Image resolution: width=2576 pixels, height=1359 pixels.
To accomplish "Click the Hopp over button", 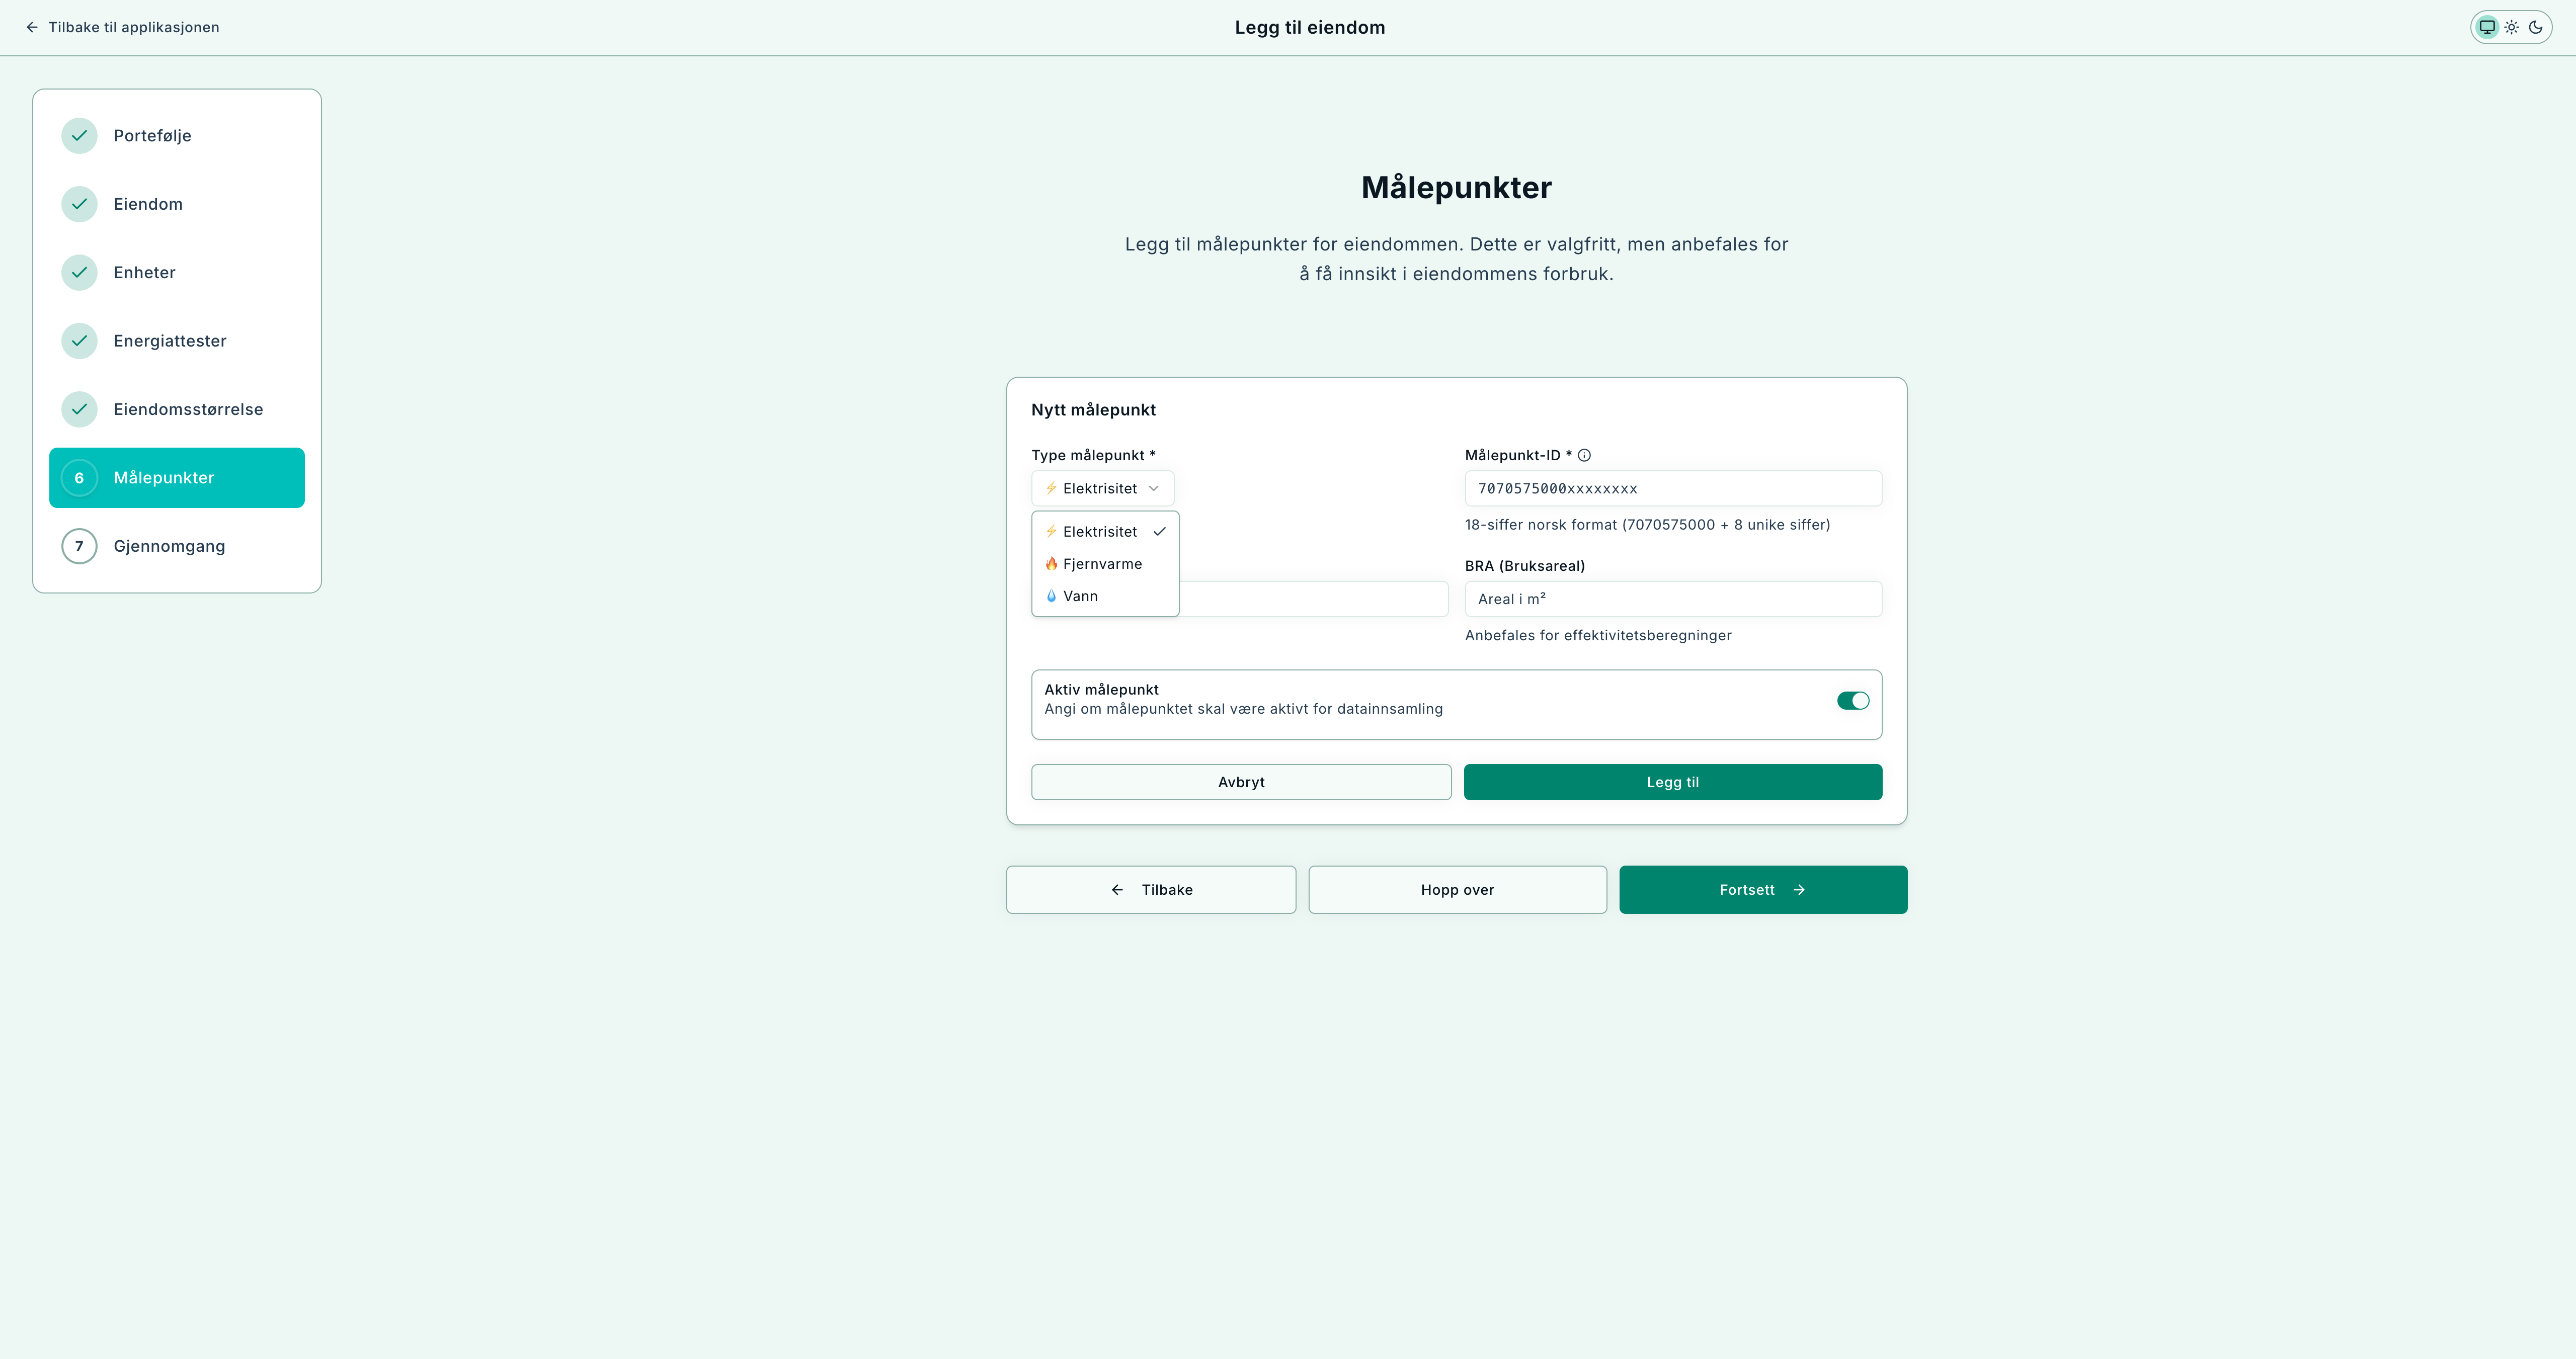I will pyautogui.click(x=1457, y=890).
